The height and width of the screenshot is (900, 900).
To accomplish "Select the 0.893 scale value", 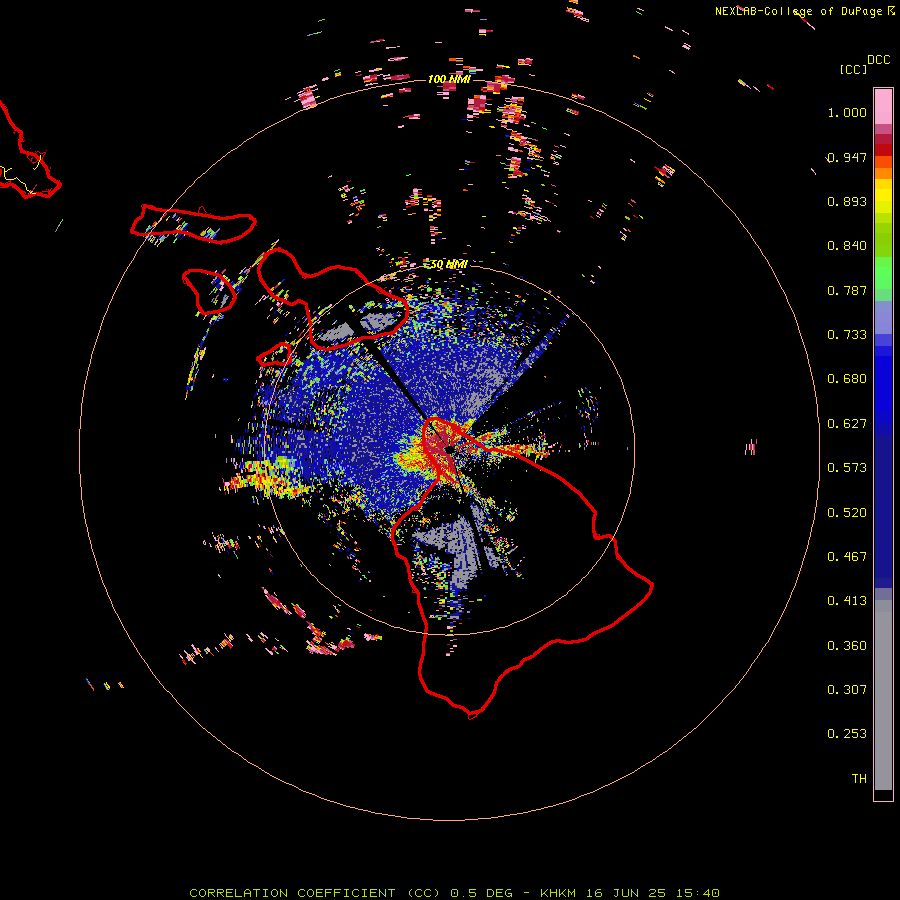I will pos(847,201).
